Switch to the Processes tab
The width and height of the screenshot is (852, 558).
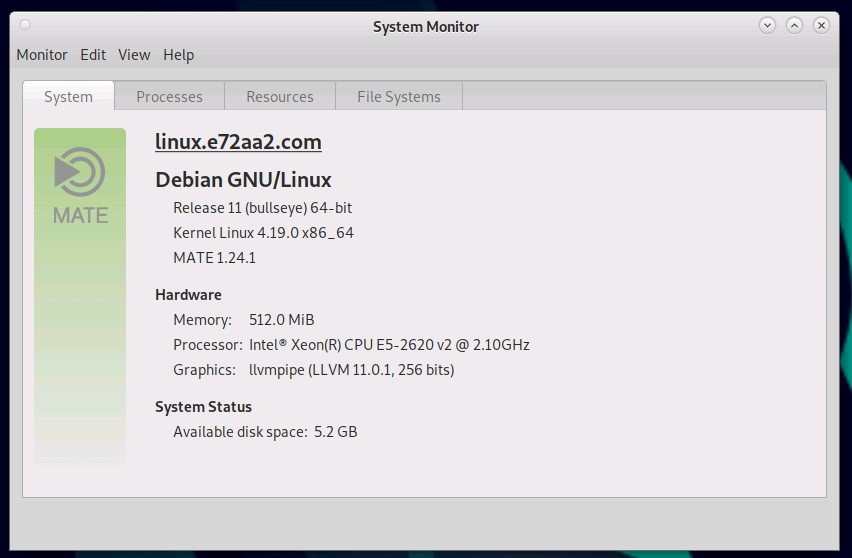[x=170, y=96]
